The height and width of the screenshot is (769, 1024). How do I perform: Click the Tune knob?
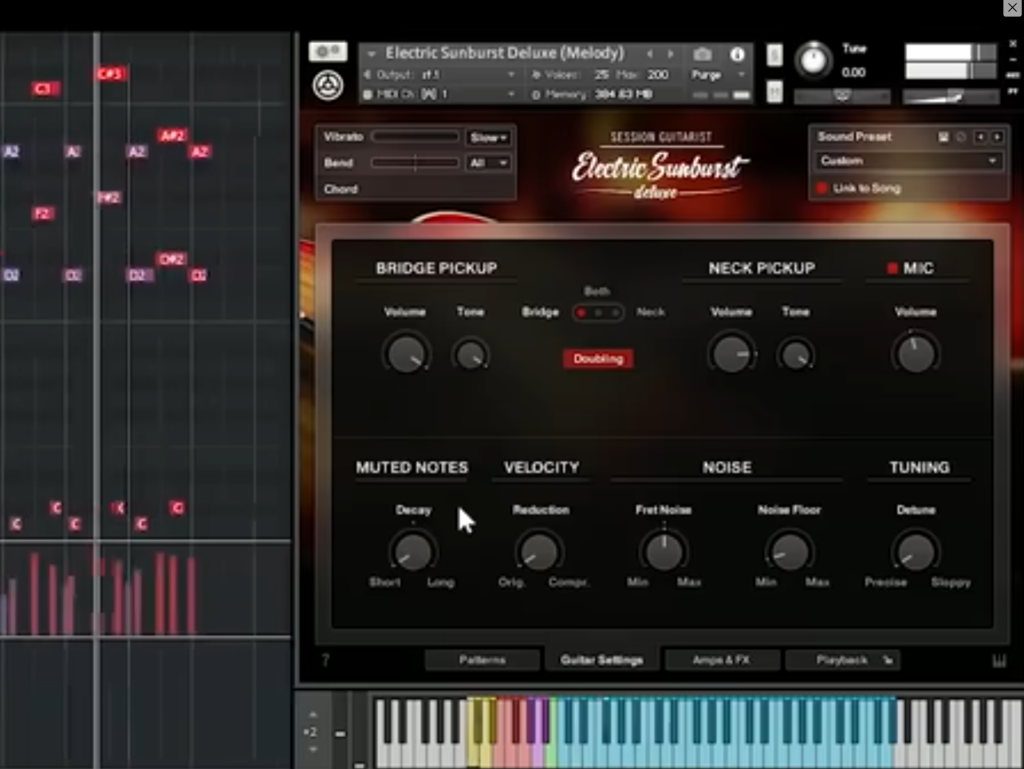[x=813, y=60]
